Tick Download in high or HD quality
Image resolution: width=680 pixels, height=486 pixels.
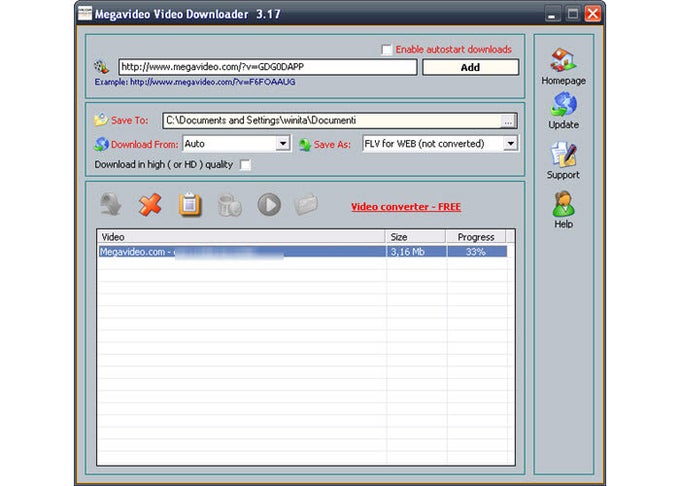(x=245, y=165)
